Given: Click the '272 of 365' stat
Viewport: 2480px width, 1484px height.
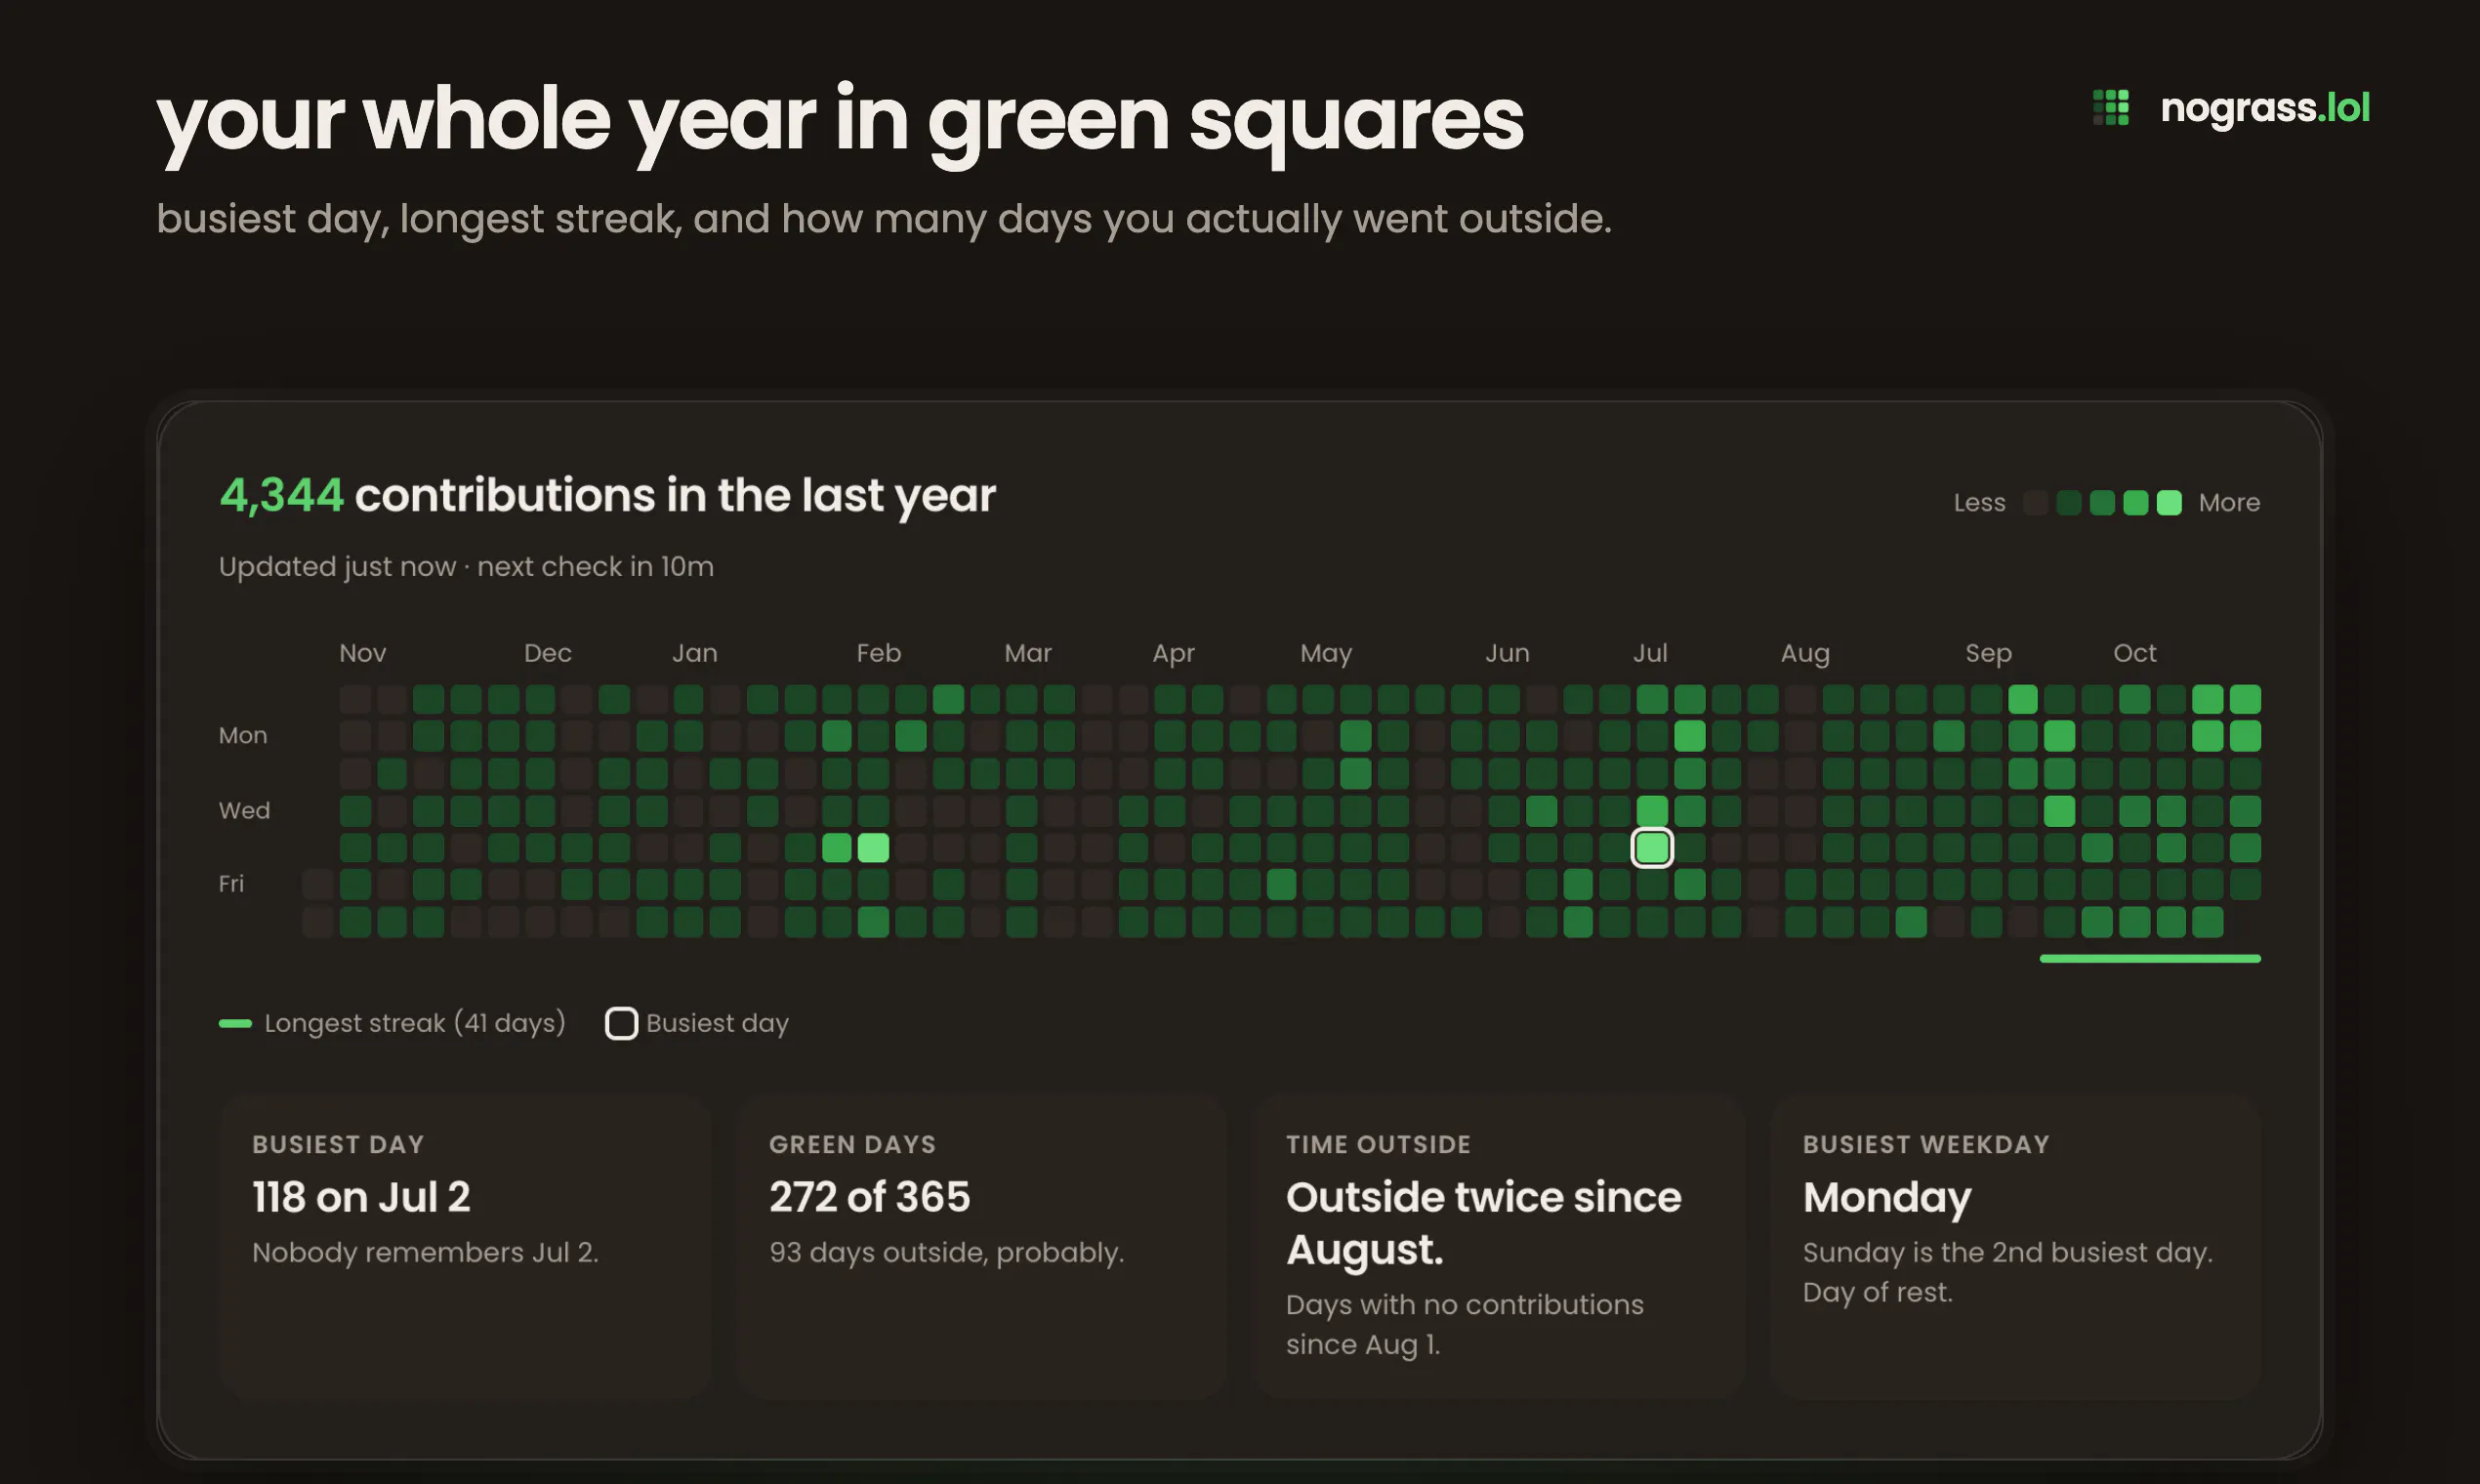Looking at the screenshot, I should coord(869,1196).
